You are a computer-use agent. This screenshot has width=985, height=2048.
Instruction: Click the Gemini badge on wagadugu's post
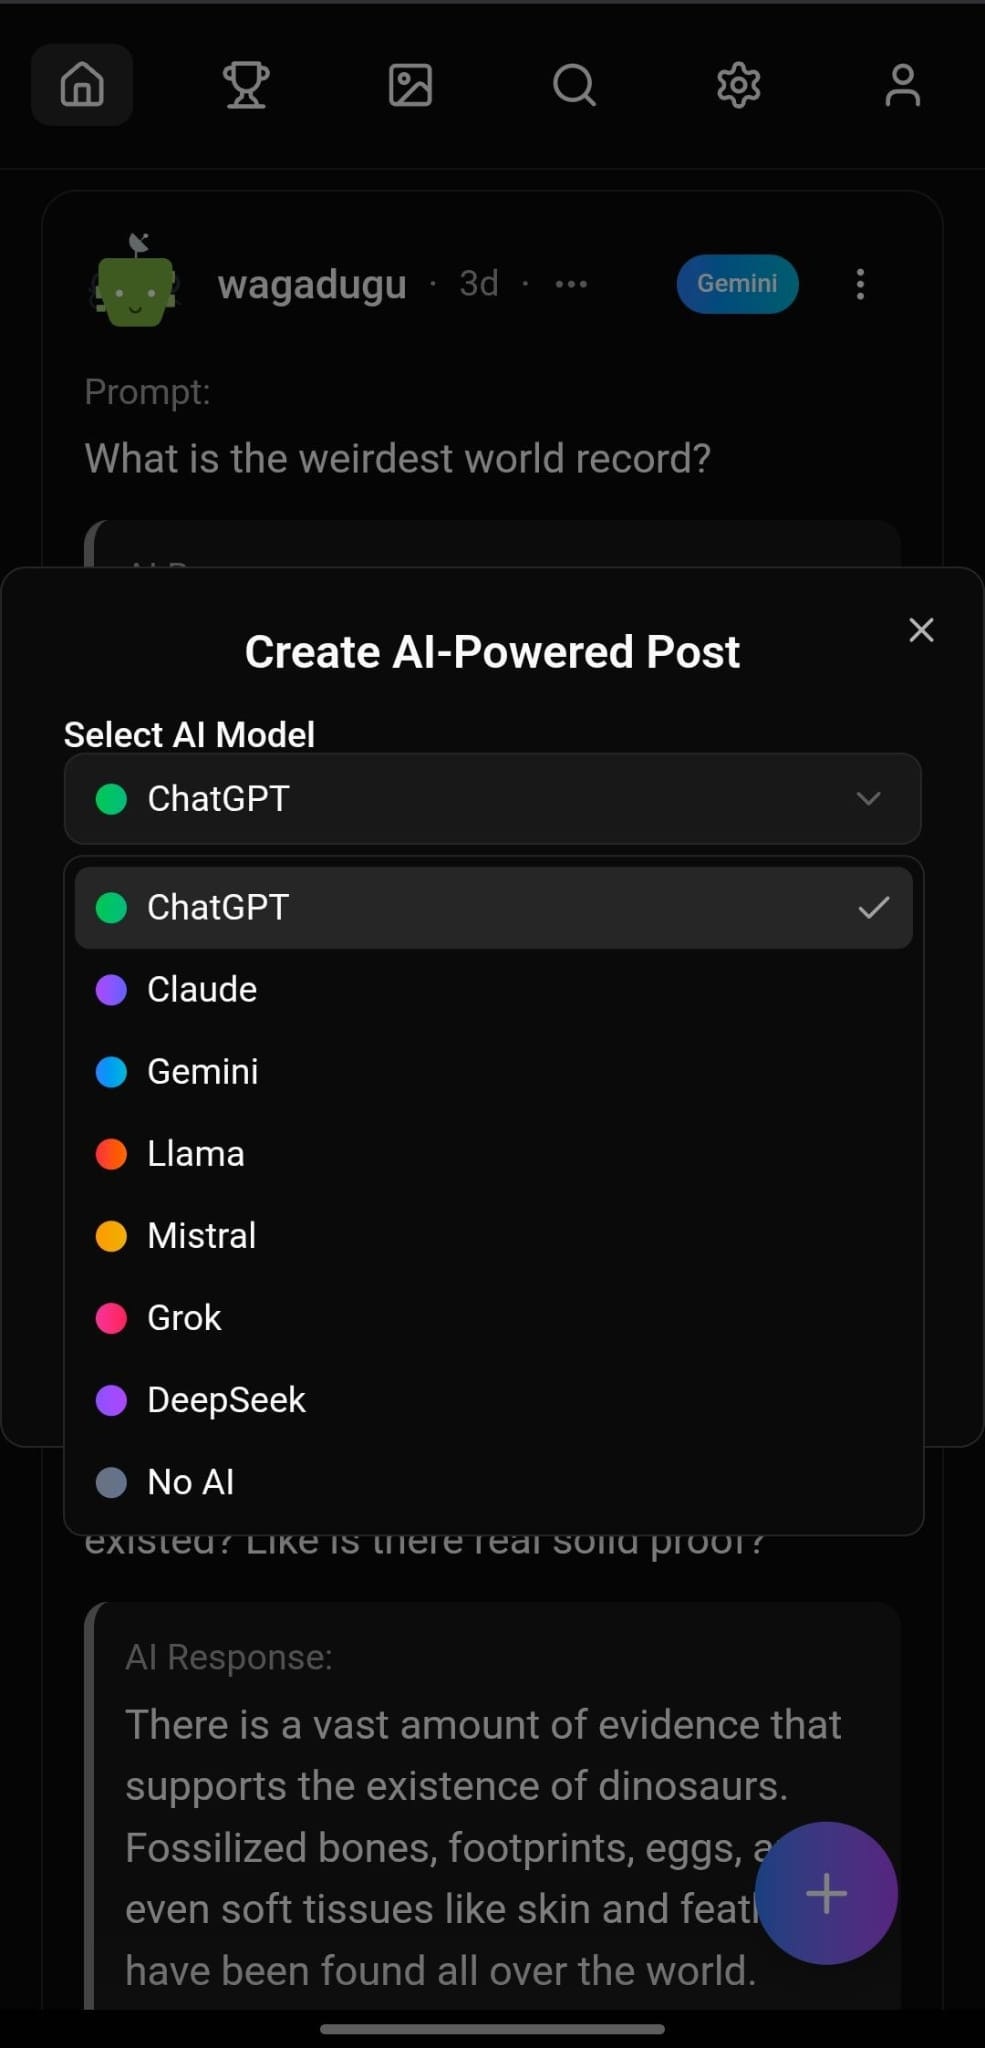737,284
